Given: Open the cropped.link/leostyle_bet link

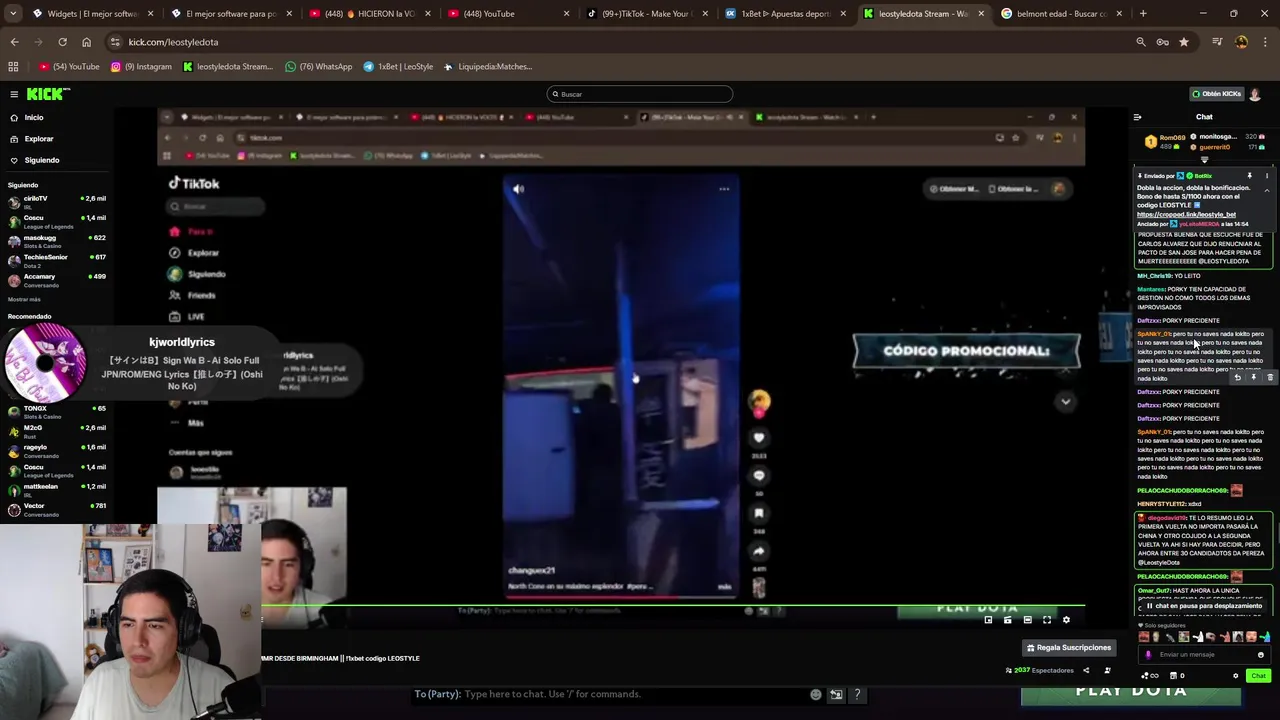Looking at the screenshot, I should 1186,214.
